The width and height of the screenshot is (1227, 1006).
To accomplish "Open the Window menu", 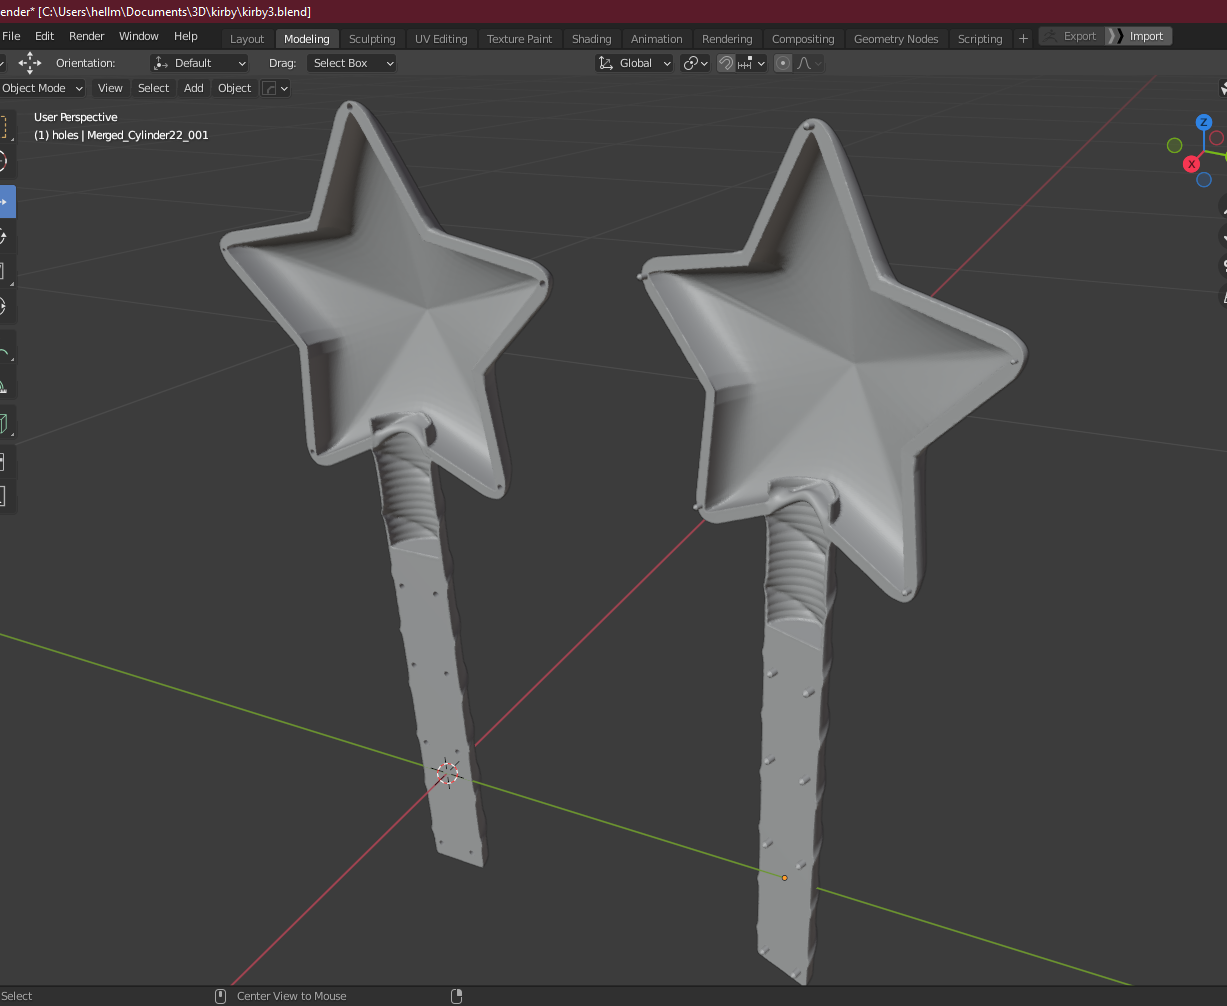I will pyautogui.click(x=139, y=36).
